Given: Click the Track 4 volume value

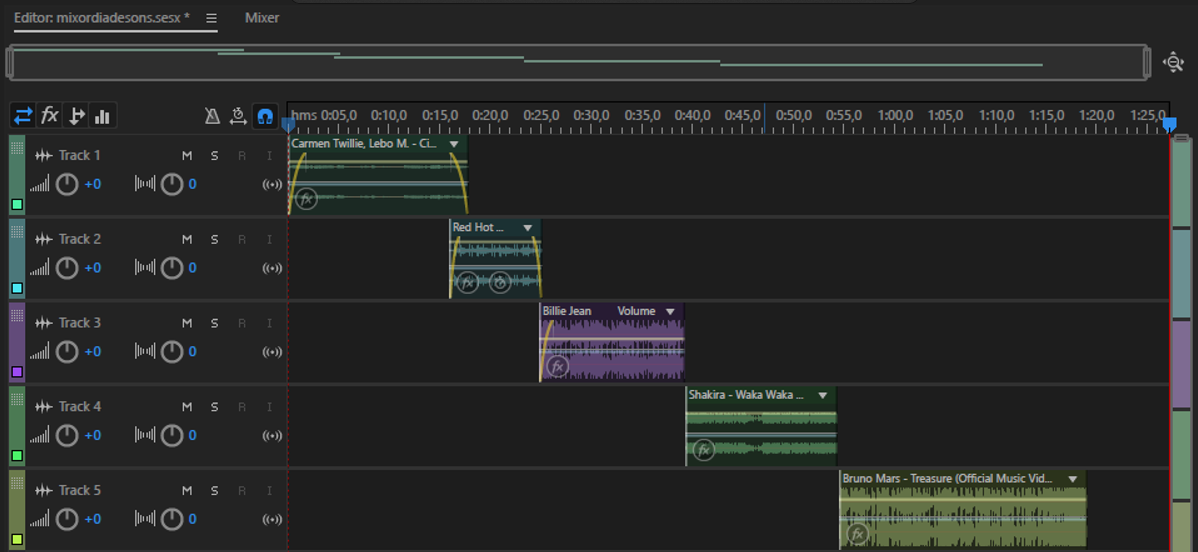Looking at the screenshot, I should pyautogui.click(x=92, y=435).
